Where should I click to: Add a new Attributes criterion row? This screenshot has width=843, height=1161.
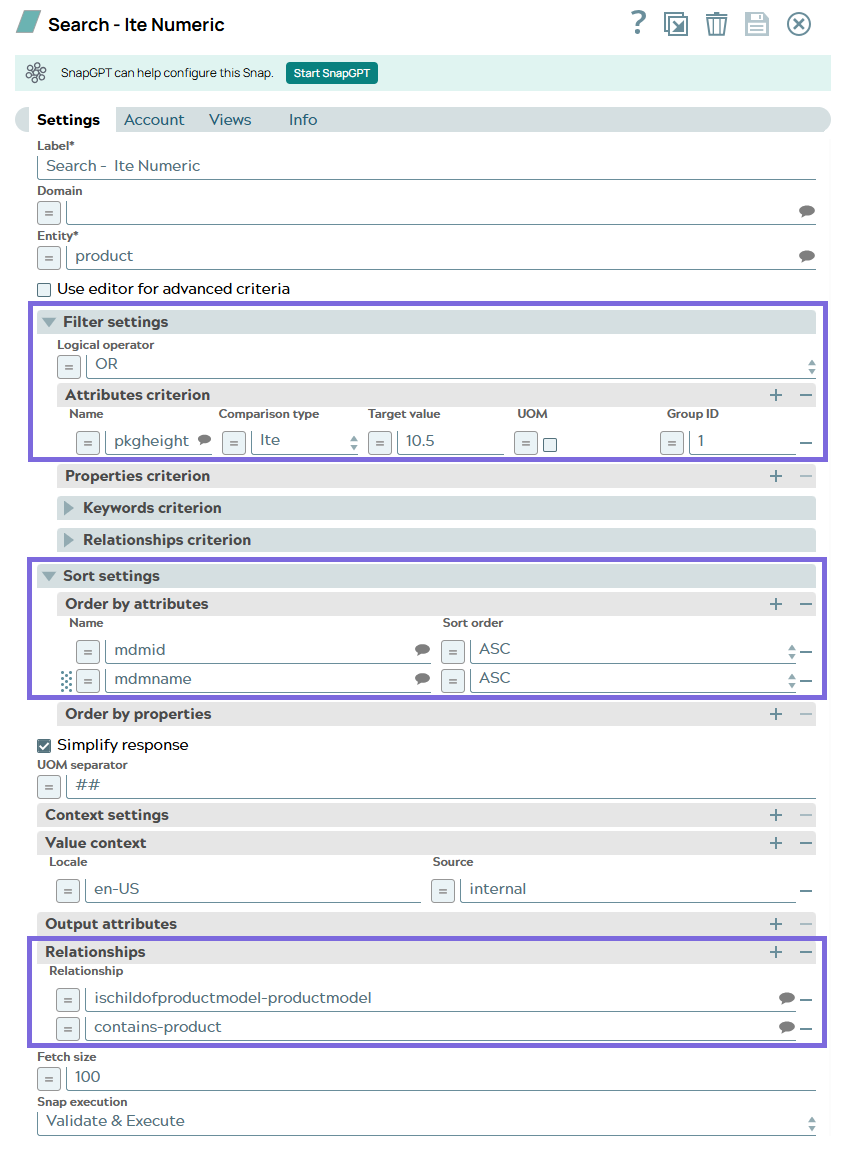(x=775, y=394)
